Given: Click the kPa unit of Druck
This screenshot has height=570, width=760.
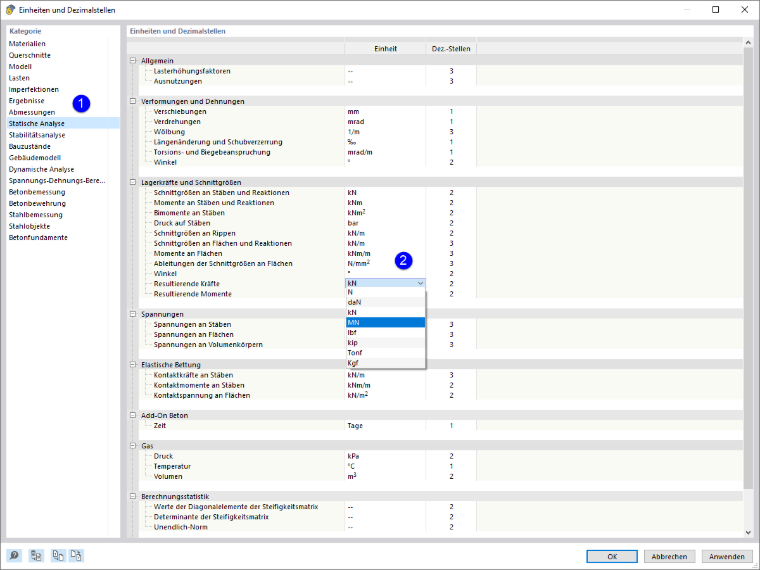Looking at the screenshot, I should coord(353,456).
